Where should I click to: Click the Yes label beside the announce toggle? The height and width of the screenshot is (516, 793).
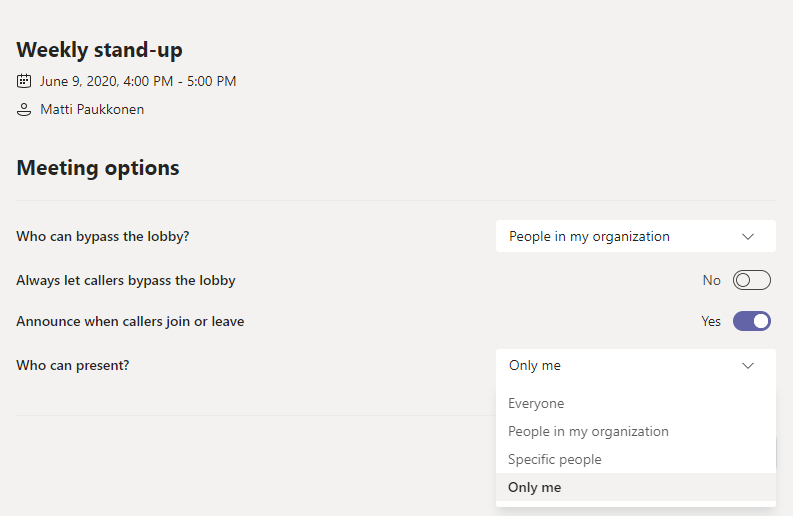711,322
